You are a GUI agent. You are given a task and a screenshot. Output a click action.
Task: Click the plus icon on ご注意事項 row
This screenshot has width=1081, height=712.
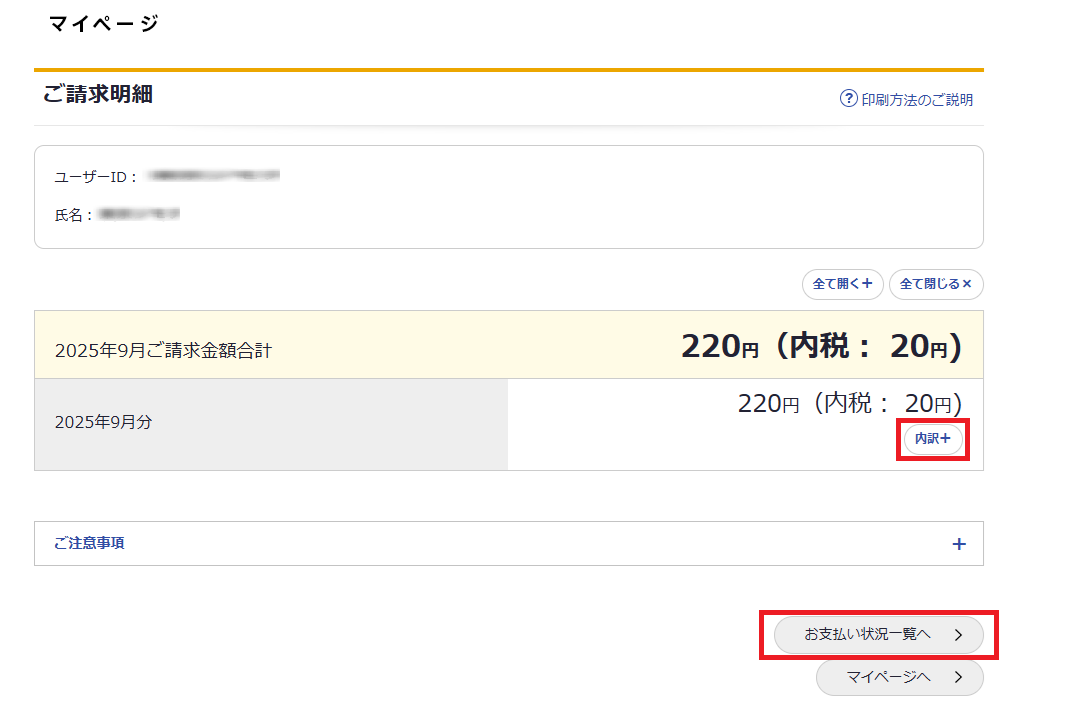pos(959,544)
